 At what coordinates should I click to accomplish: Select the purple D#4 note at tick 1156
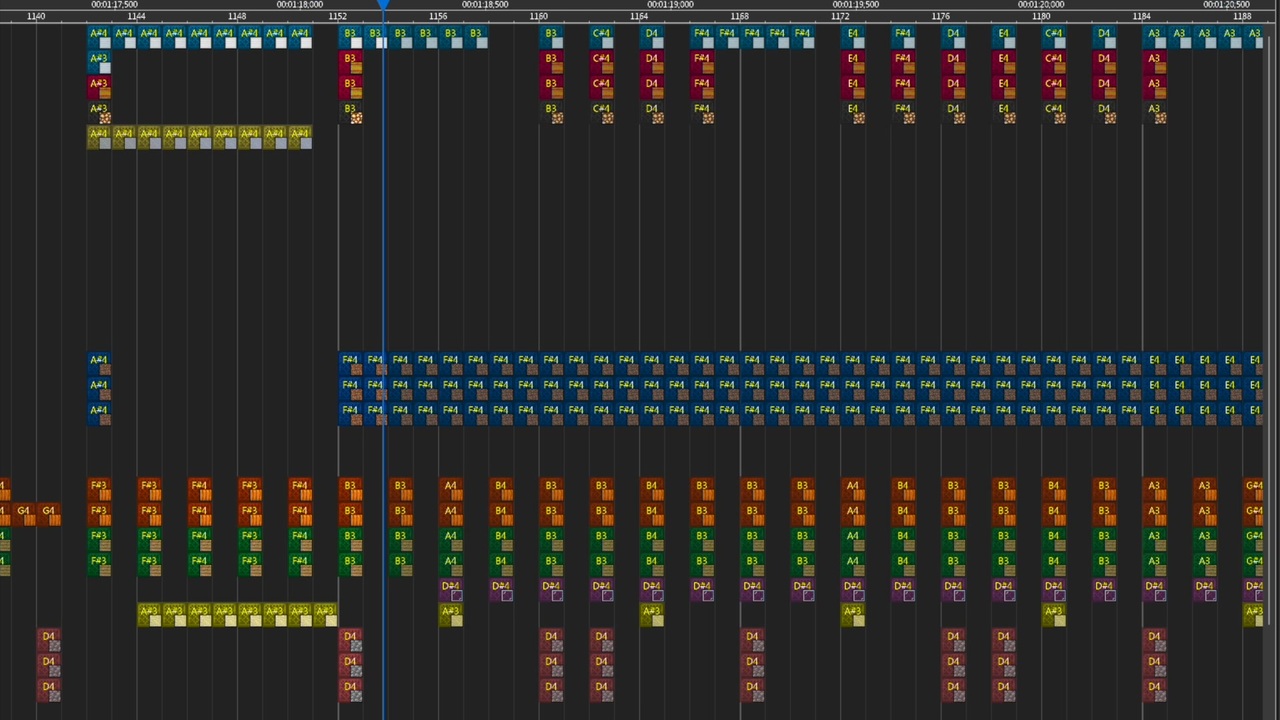(x=451, y=590)
